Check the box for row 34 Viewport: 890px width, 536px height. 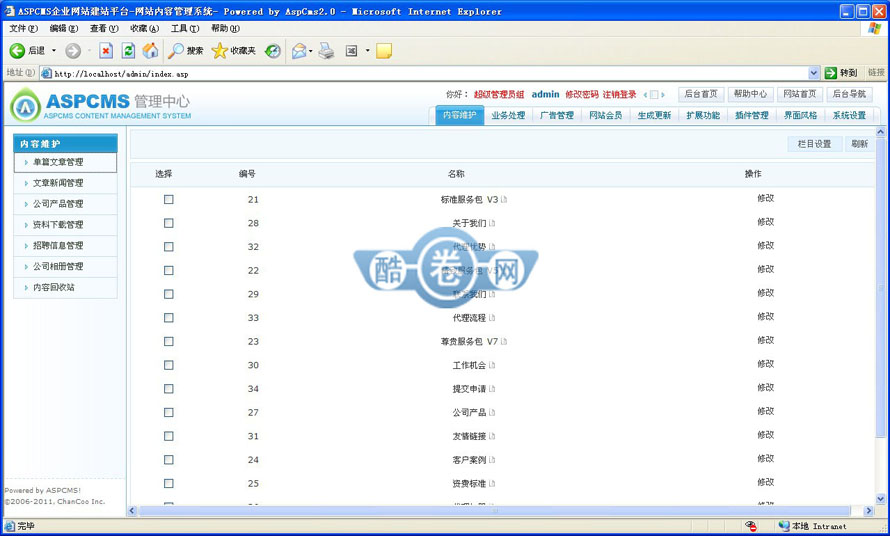169,388
